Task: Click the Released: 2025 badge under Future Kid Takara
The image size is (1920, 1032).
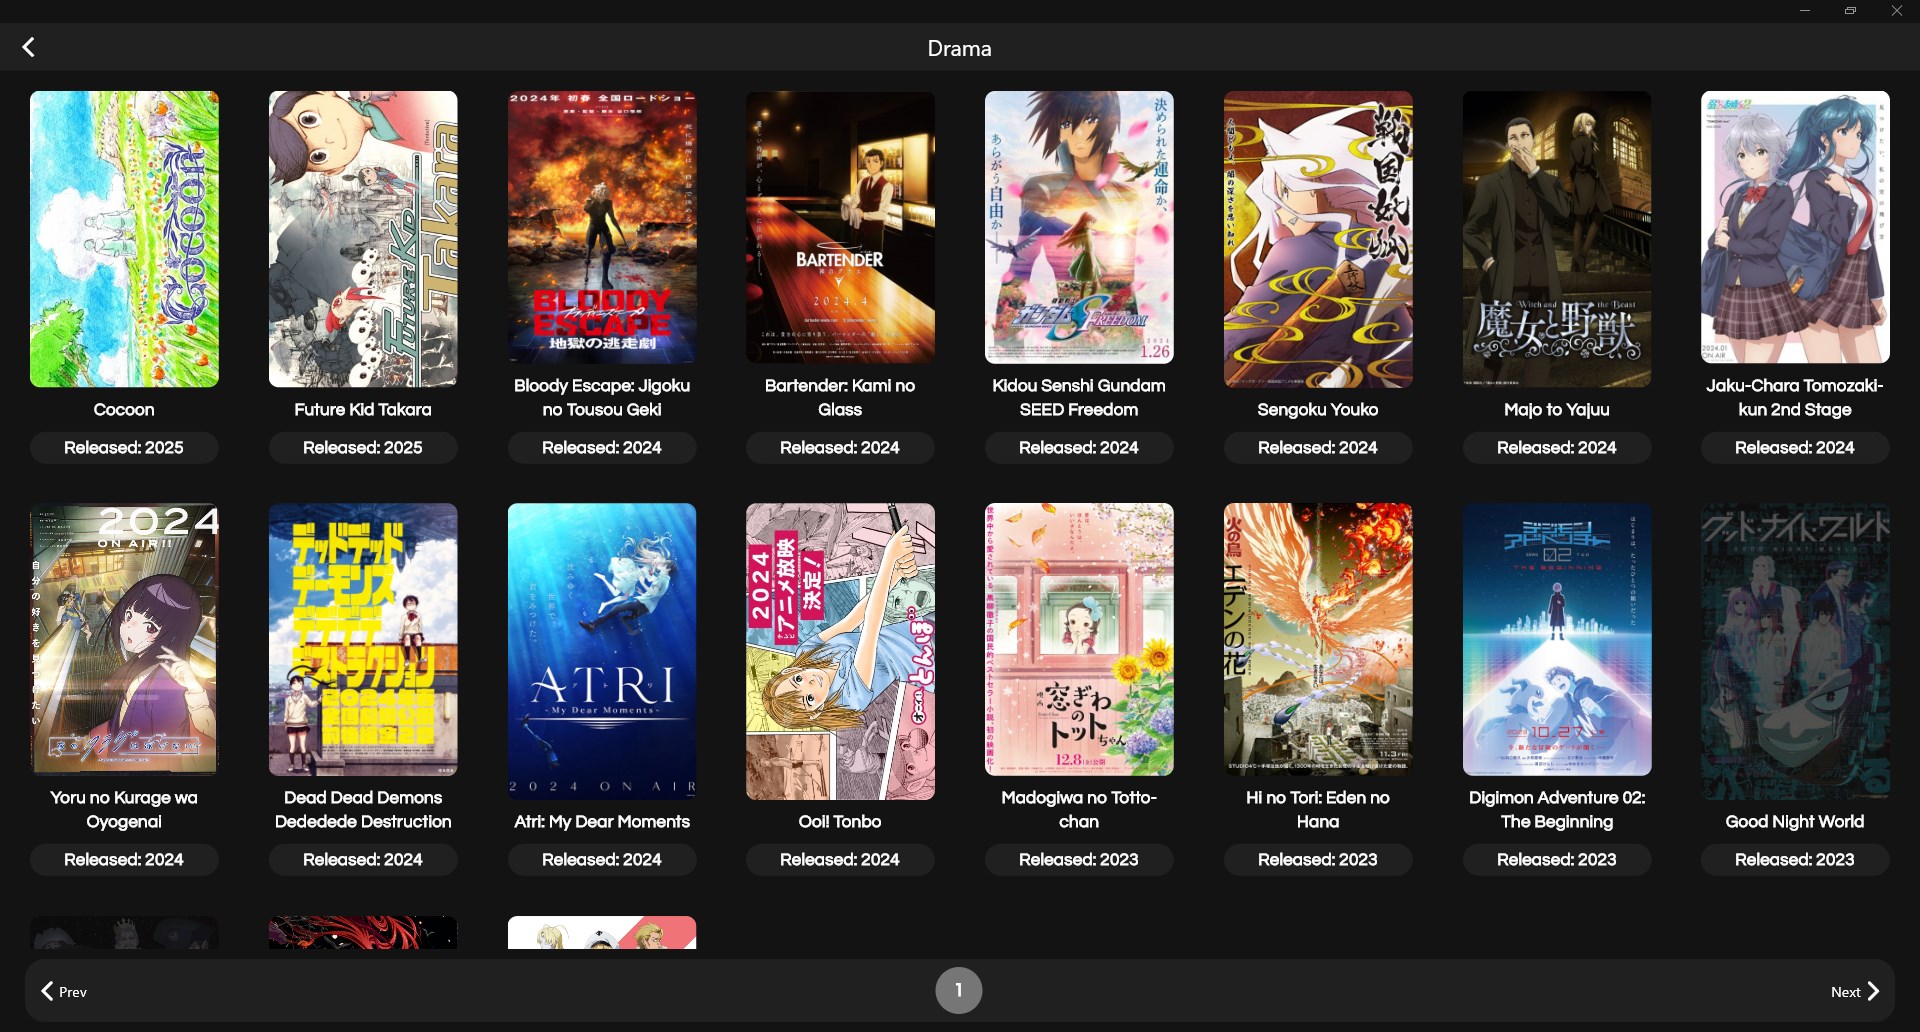Action: pyautogui.click(x=363, y=447)
